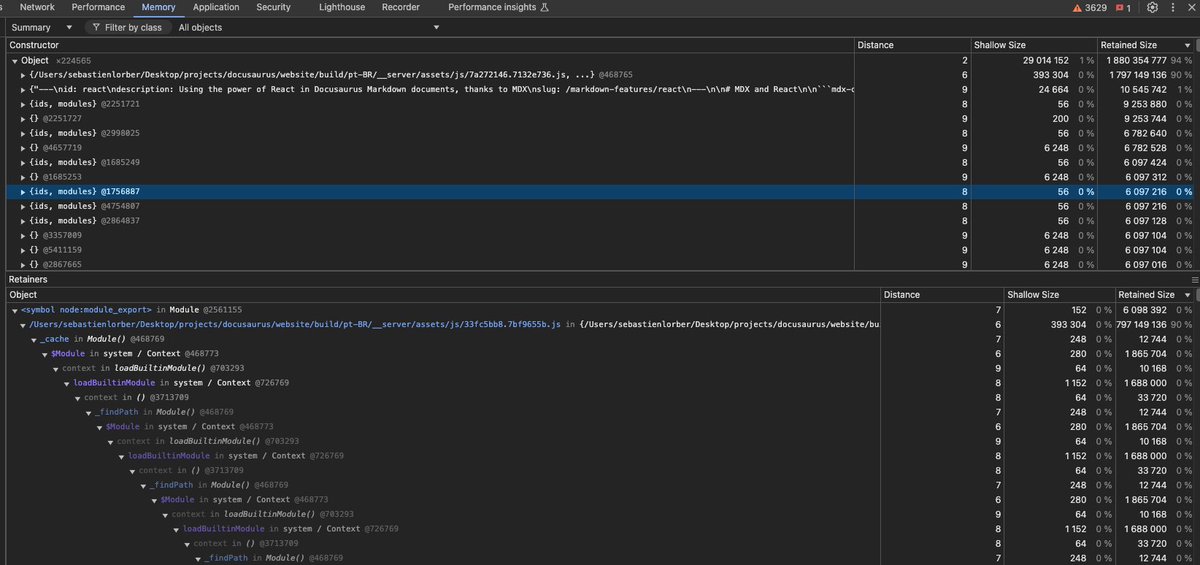
Task: Collapse the 33fc5bb8.7bf9655b.js retainer row
Action: click(x=23, y=325)
